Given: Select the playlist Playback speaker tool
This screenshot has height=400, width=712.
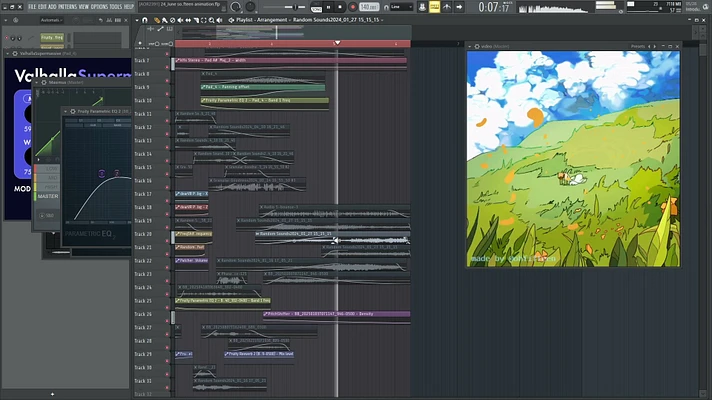Looking at the screenshot, I should (220, 20).
